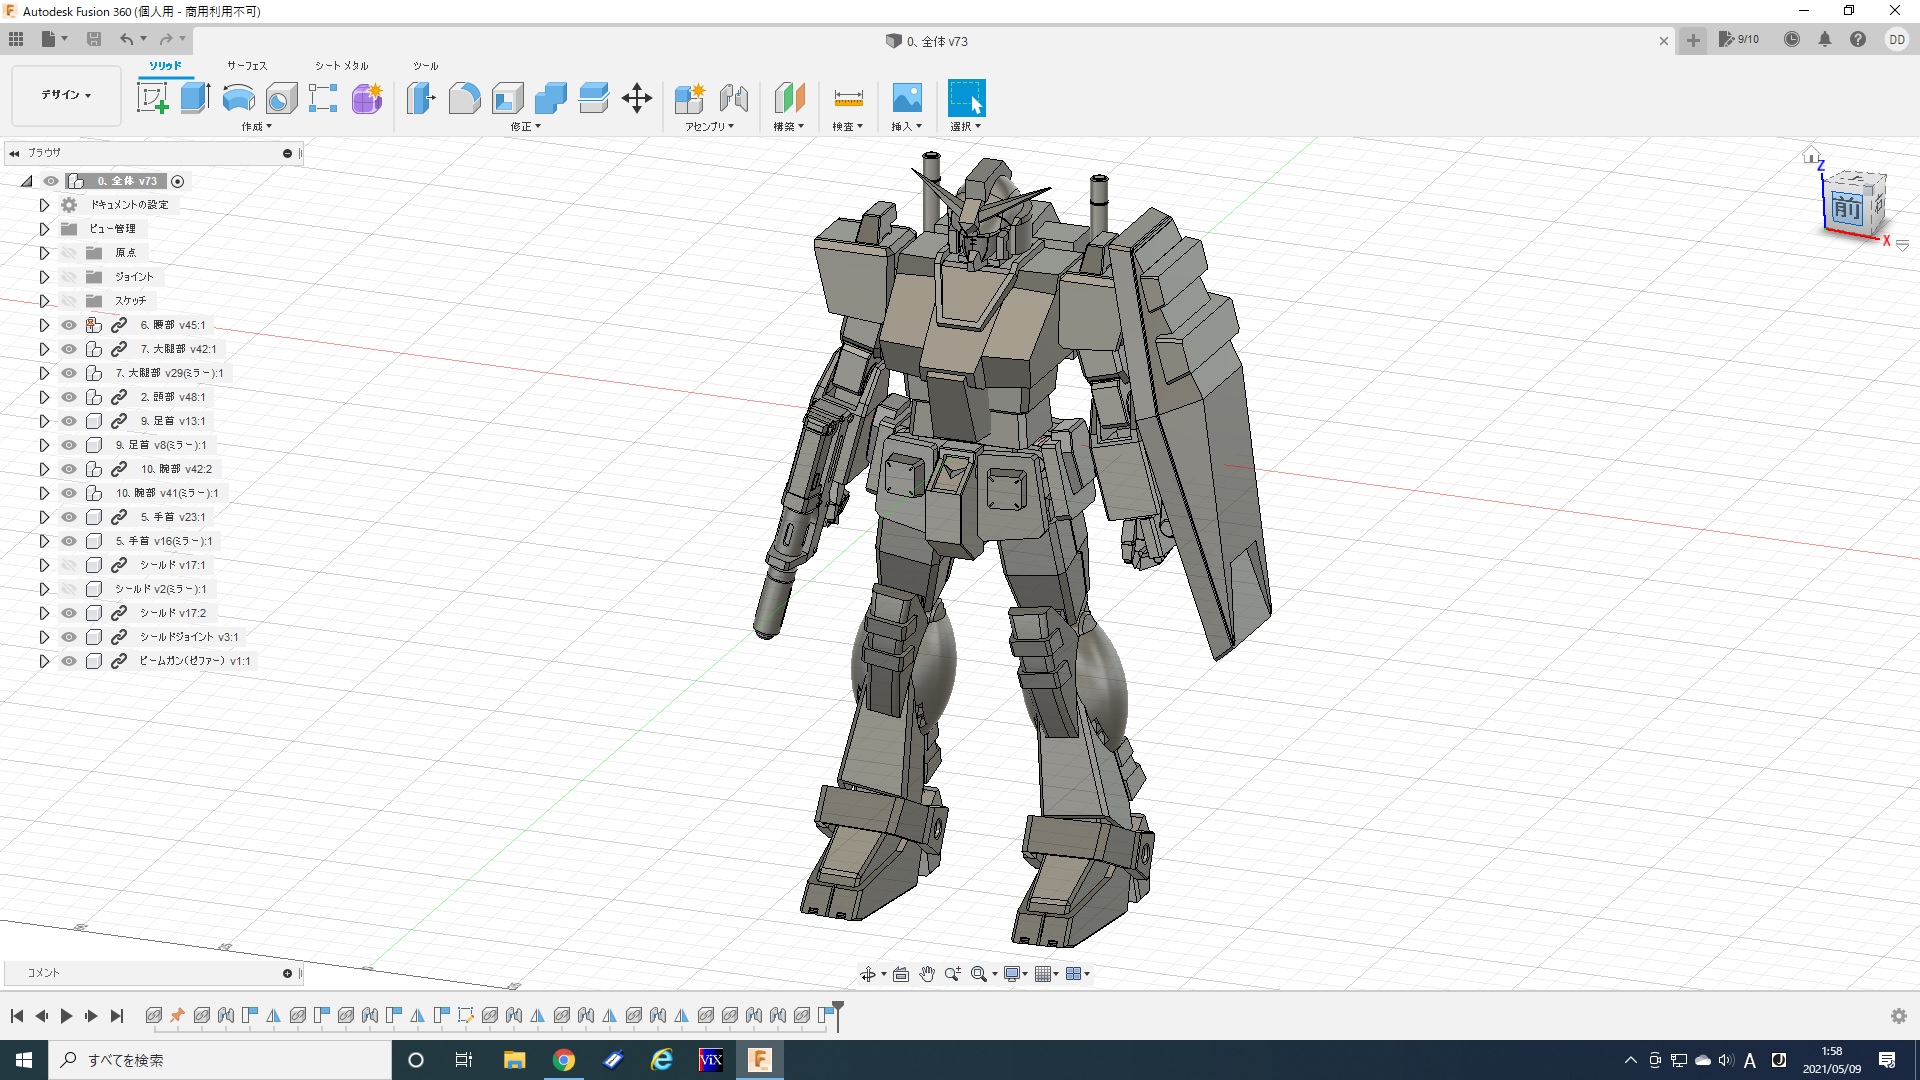The height and width of the screenshot is (1080, 1920).
Task: Switch to the サーフェス tab
Action: pos(246,66)
